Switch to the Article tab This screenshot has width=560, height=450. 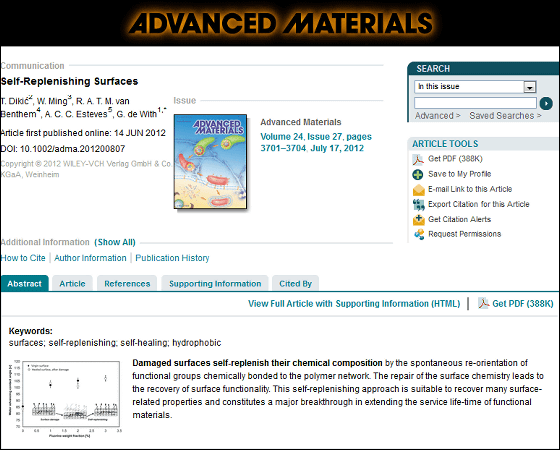pos(72,284)
